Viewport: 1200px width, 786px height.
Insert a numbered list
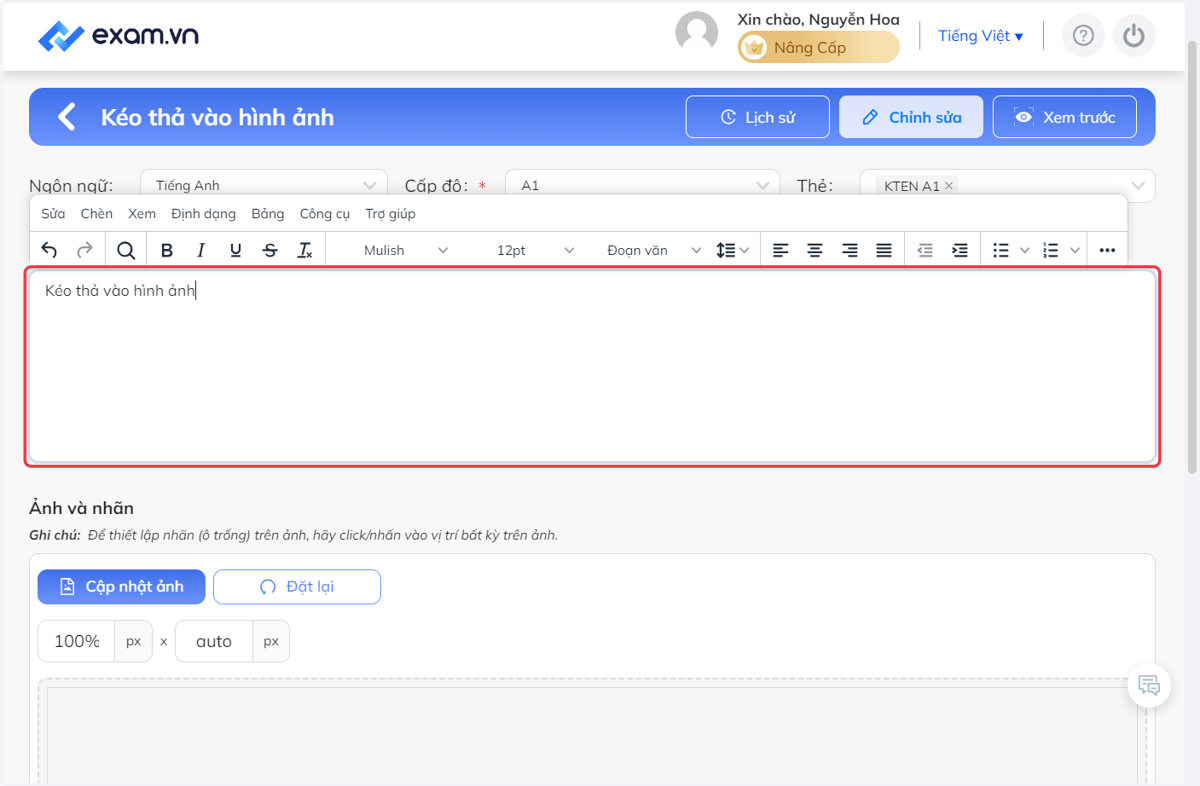(1051, 250)
